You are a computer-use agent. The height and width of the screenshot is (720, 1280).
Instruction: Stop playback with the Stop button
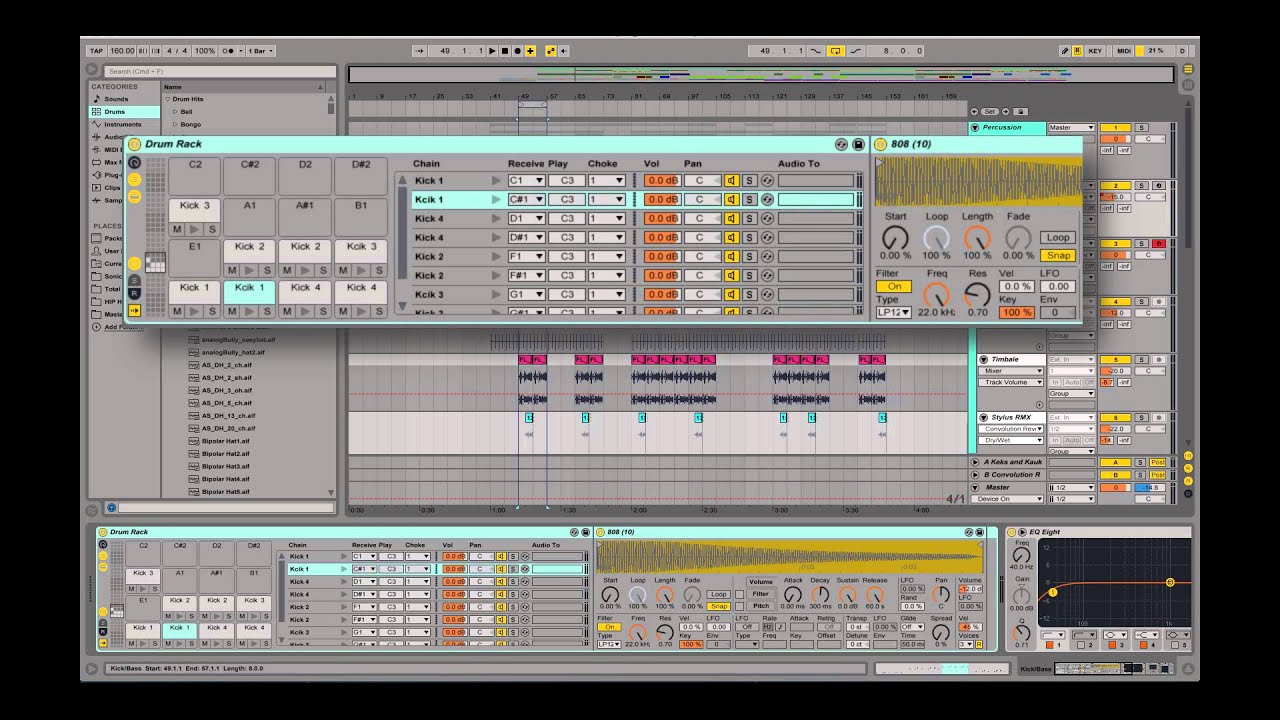(x=505, y=50)
